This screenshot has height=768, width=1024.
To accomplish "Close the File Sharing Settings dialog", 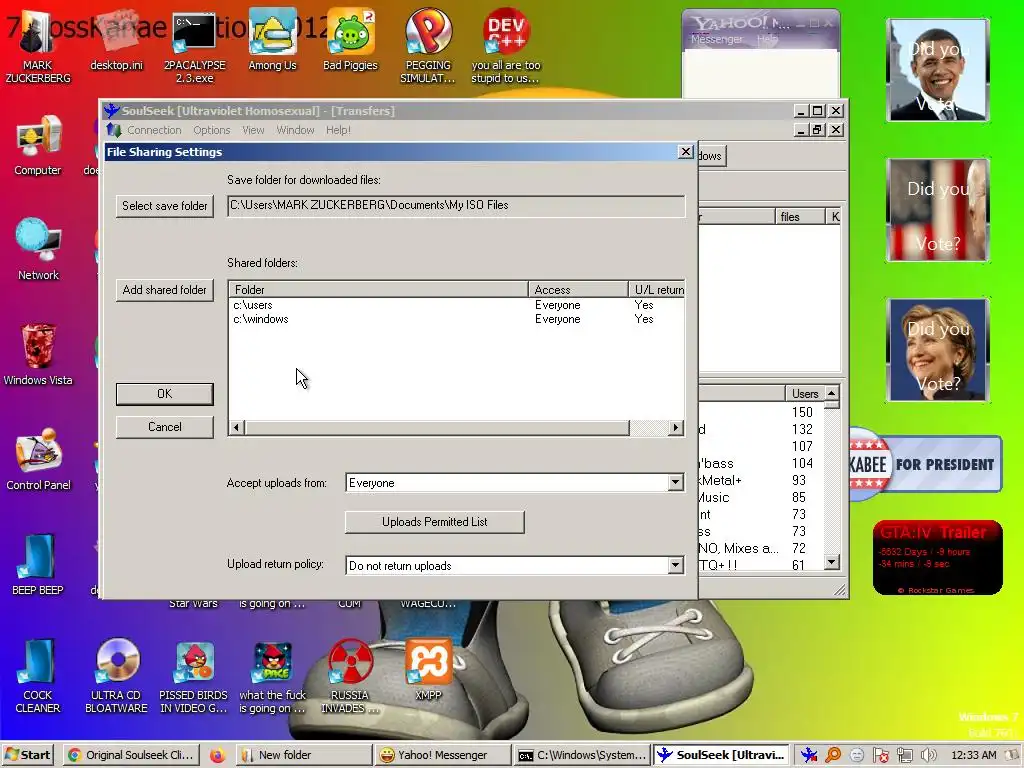I will click(685, 152).
